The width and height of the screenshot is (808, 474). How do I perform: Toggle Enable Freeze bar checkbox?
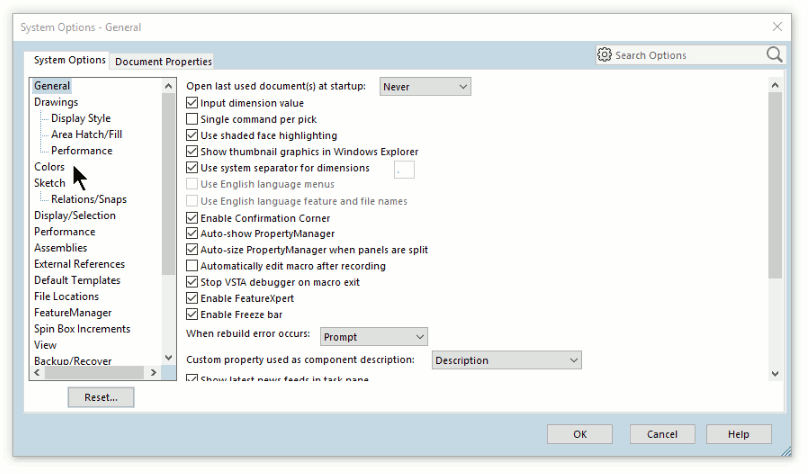coord(193,314)
